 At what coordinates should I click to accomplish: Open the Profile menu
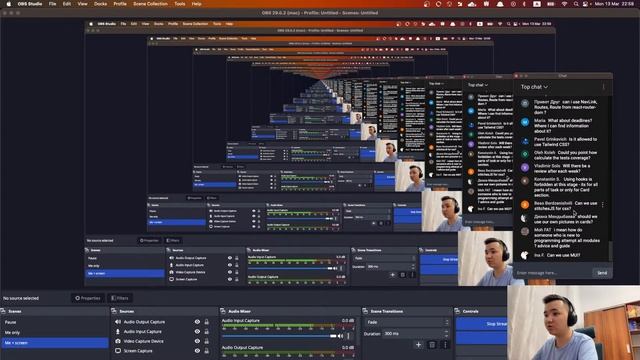tap(120, 4)
